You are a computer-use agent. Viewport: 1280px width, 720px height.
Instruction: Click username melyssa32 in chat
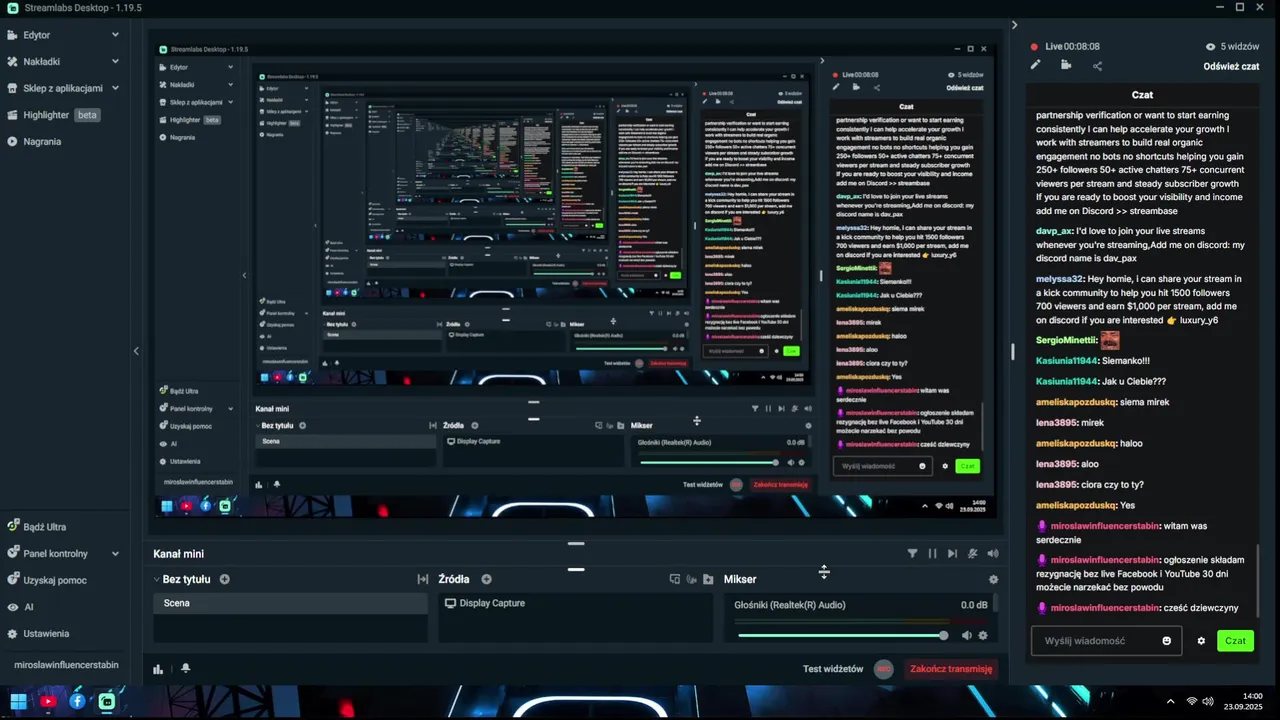click(x=1059, y=279)
